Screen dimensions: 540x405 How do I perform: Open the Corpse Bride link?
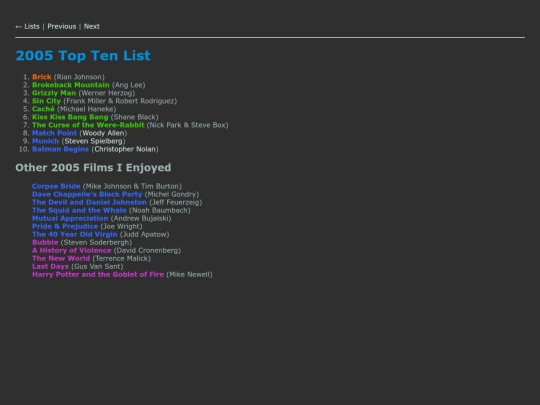[x=56, y=186]
